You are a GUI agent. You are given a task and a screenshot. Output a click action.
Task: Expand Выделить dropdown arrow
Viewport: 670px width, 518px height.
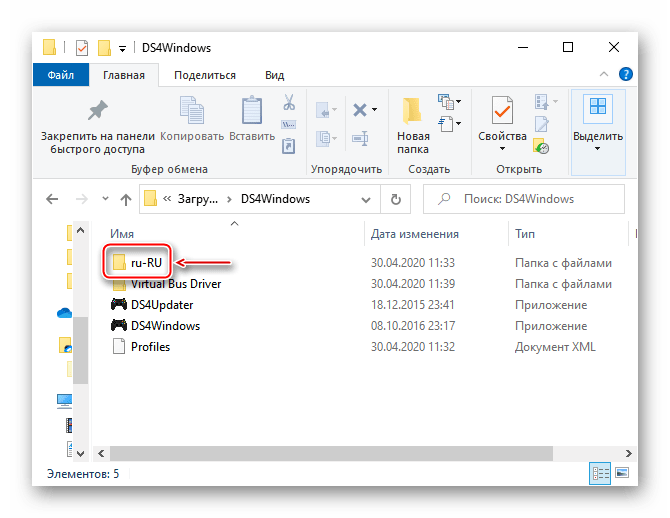[597, 149]
